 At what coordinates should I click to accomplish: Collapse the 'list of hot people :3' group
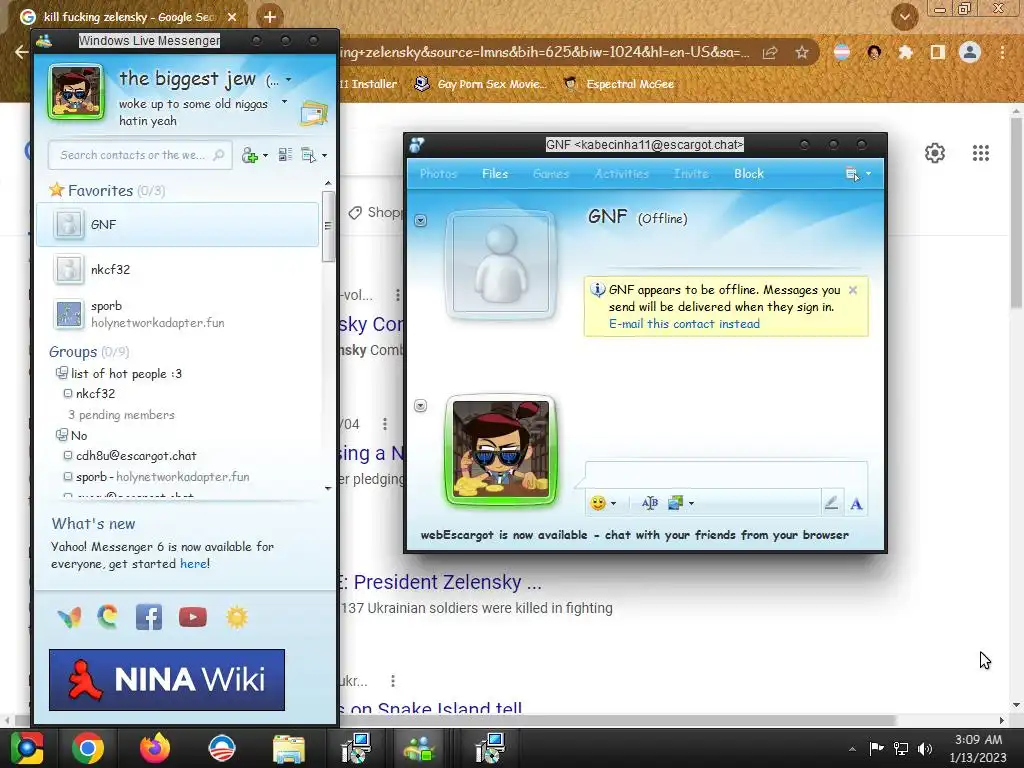61,373
